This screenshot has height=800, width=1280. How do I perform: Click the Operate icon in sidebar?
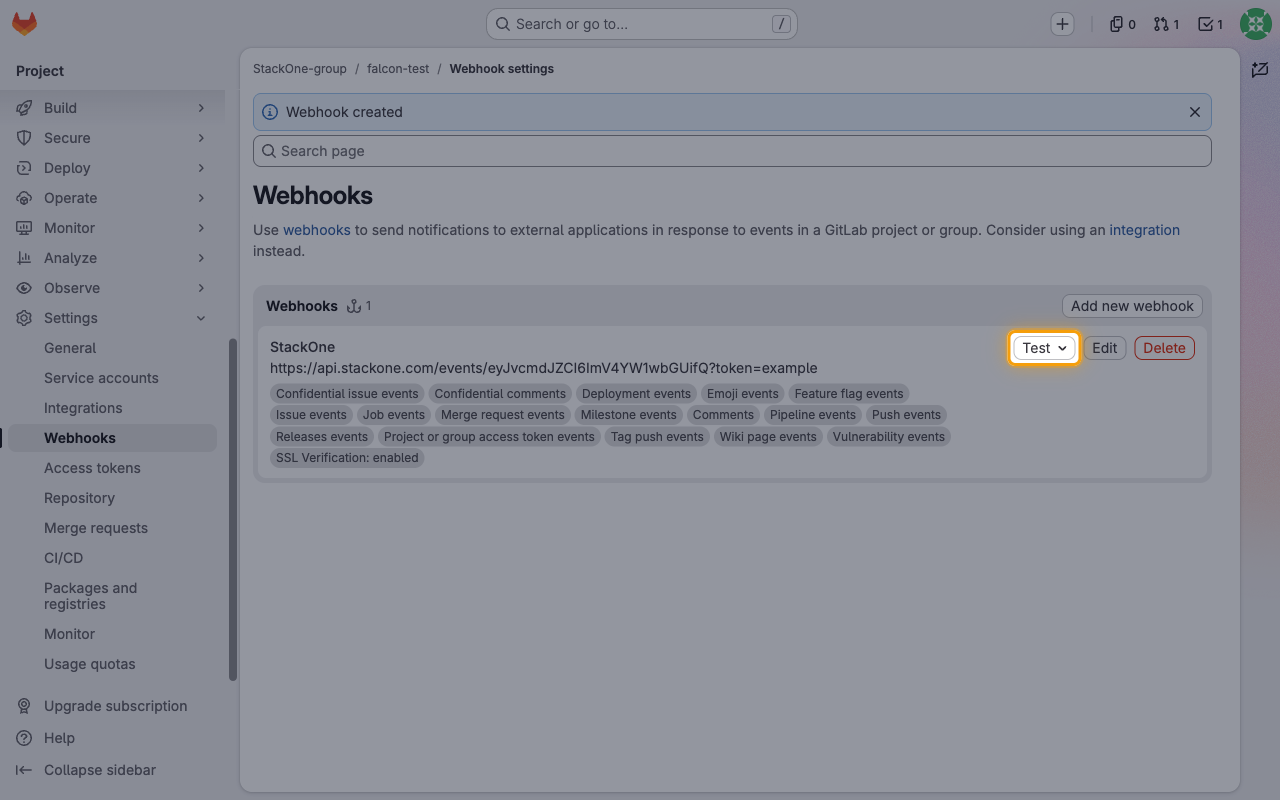(24, 198)
